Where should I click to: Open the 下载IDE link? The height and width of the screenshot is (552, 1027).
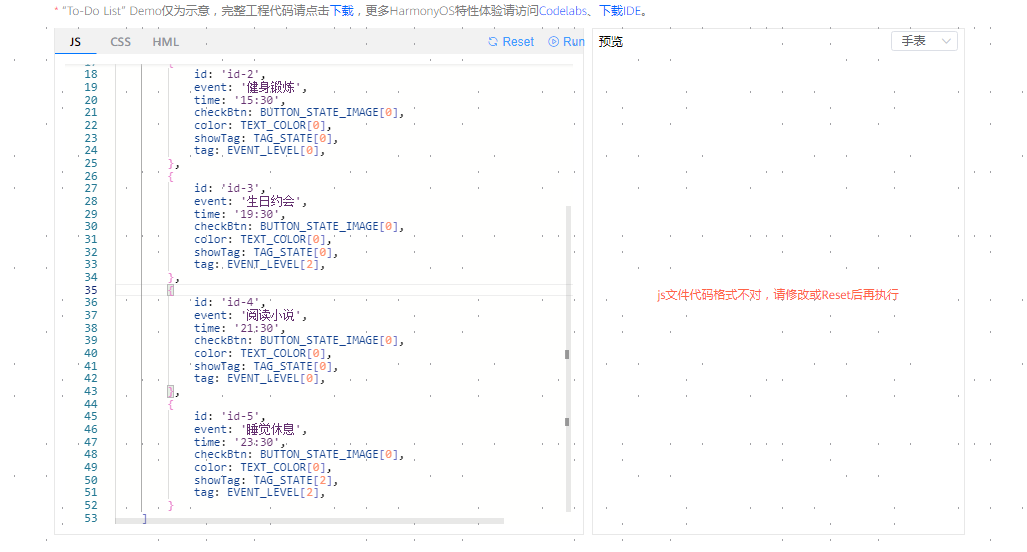tap(620, 11)
